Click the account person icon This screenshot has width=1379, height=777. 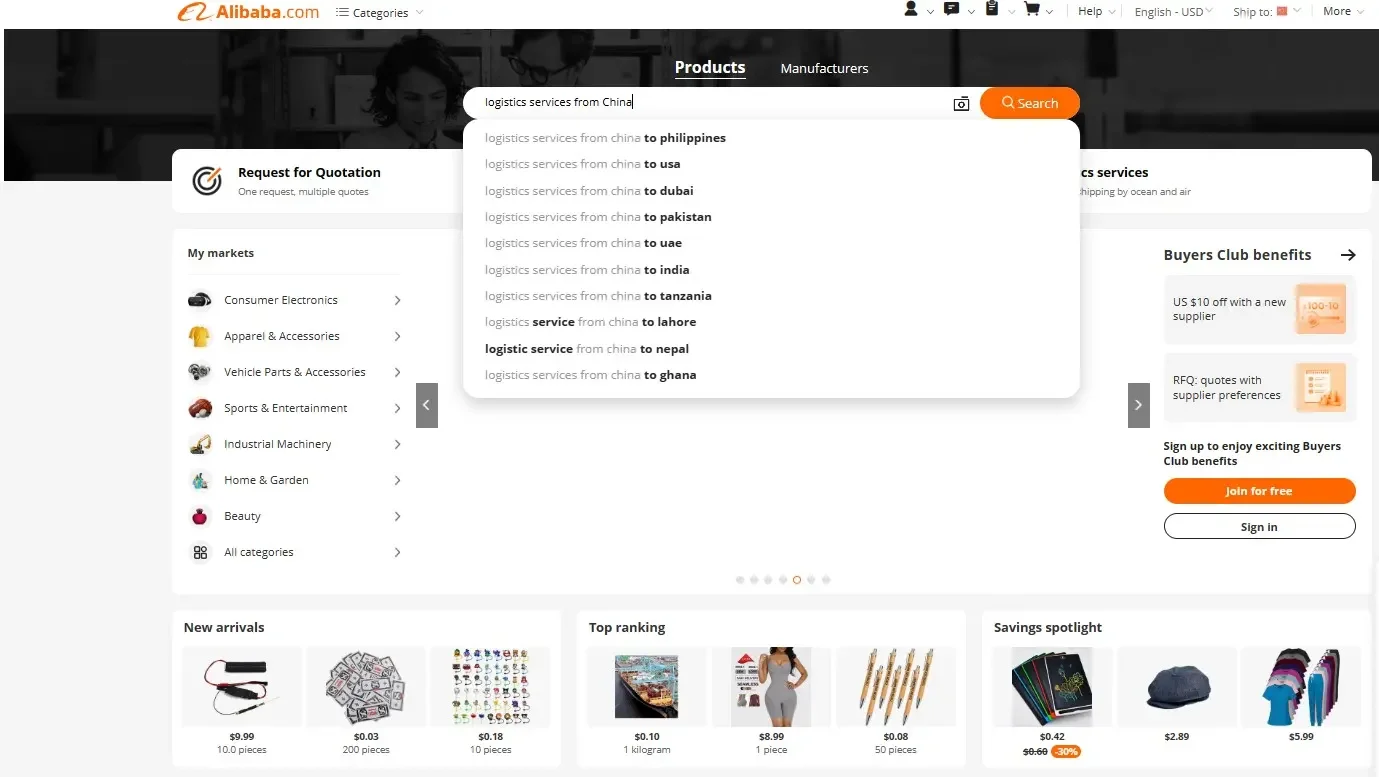pyautogui.click(x=911, y=10)
